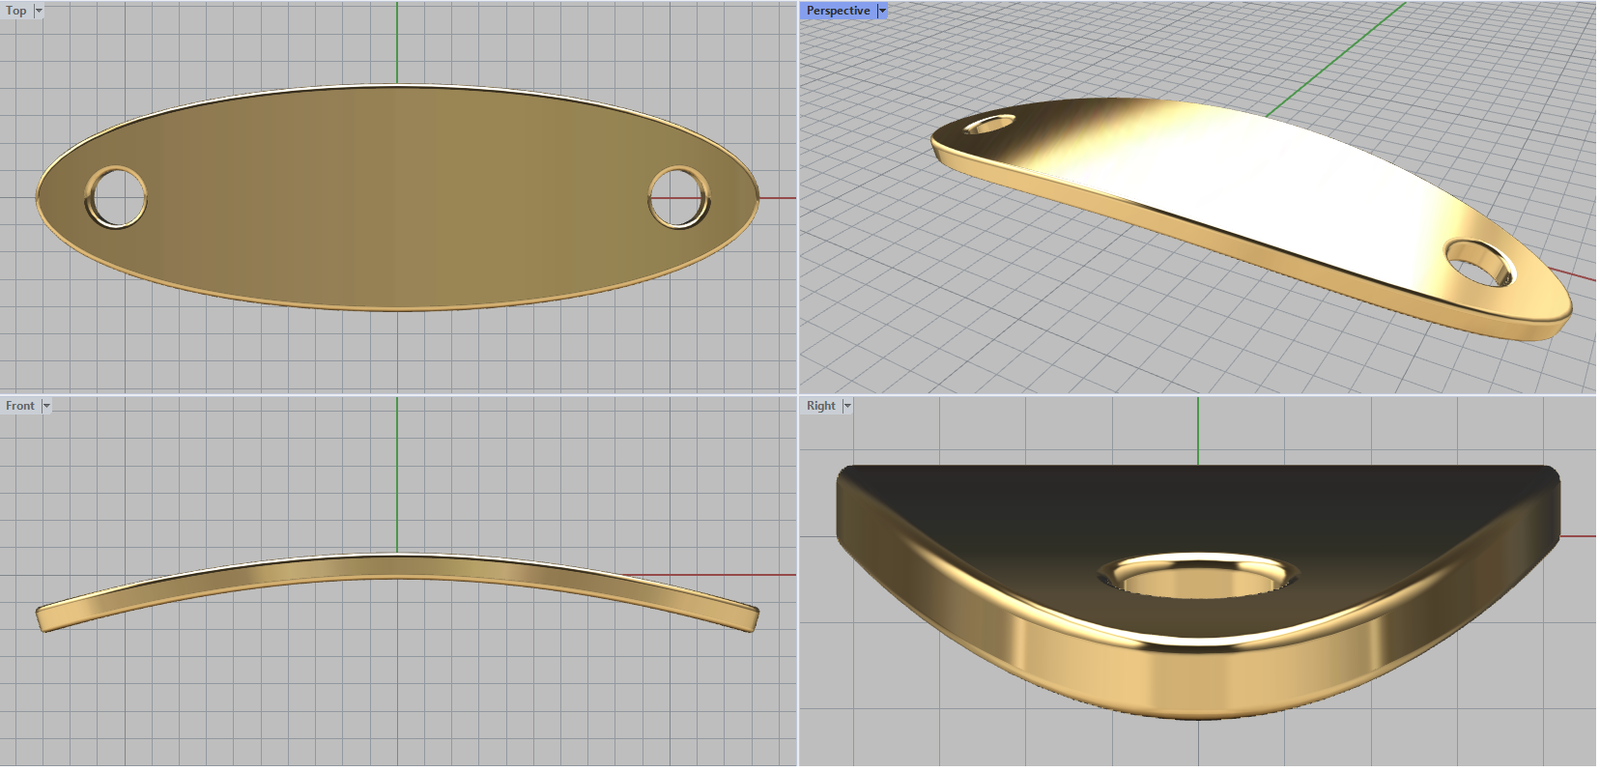This screenshot has width=1600, height=772.
Task: Open the Front viewport dropdown arrow
Action: click(x=46, y=406)
